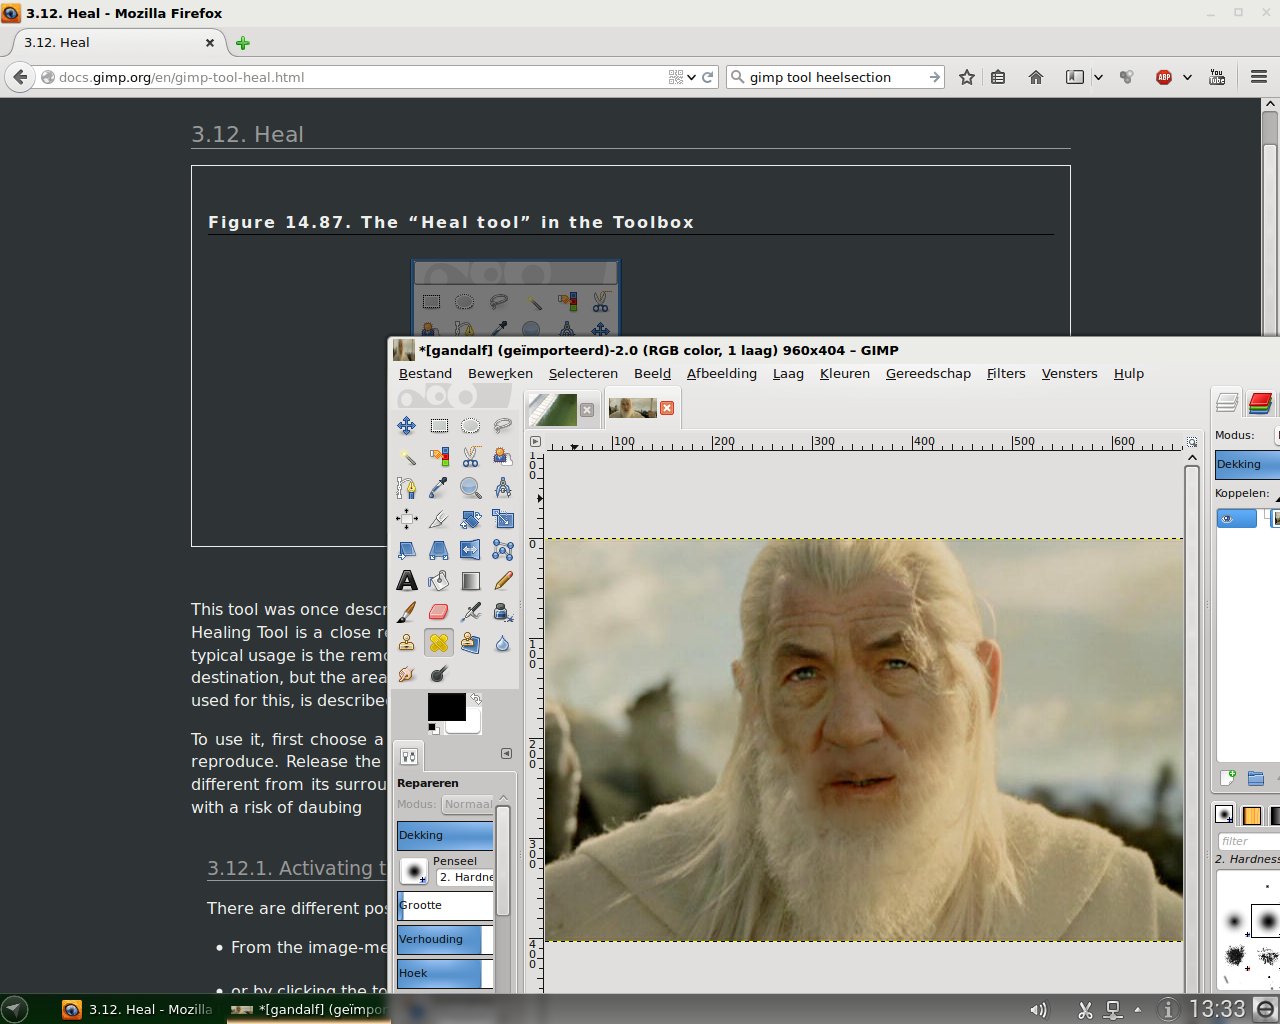This screenshot has height=1024, width=1280.
Task: Select the Blur/Sharpen droplet tool
Action: click(502, 643)
